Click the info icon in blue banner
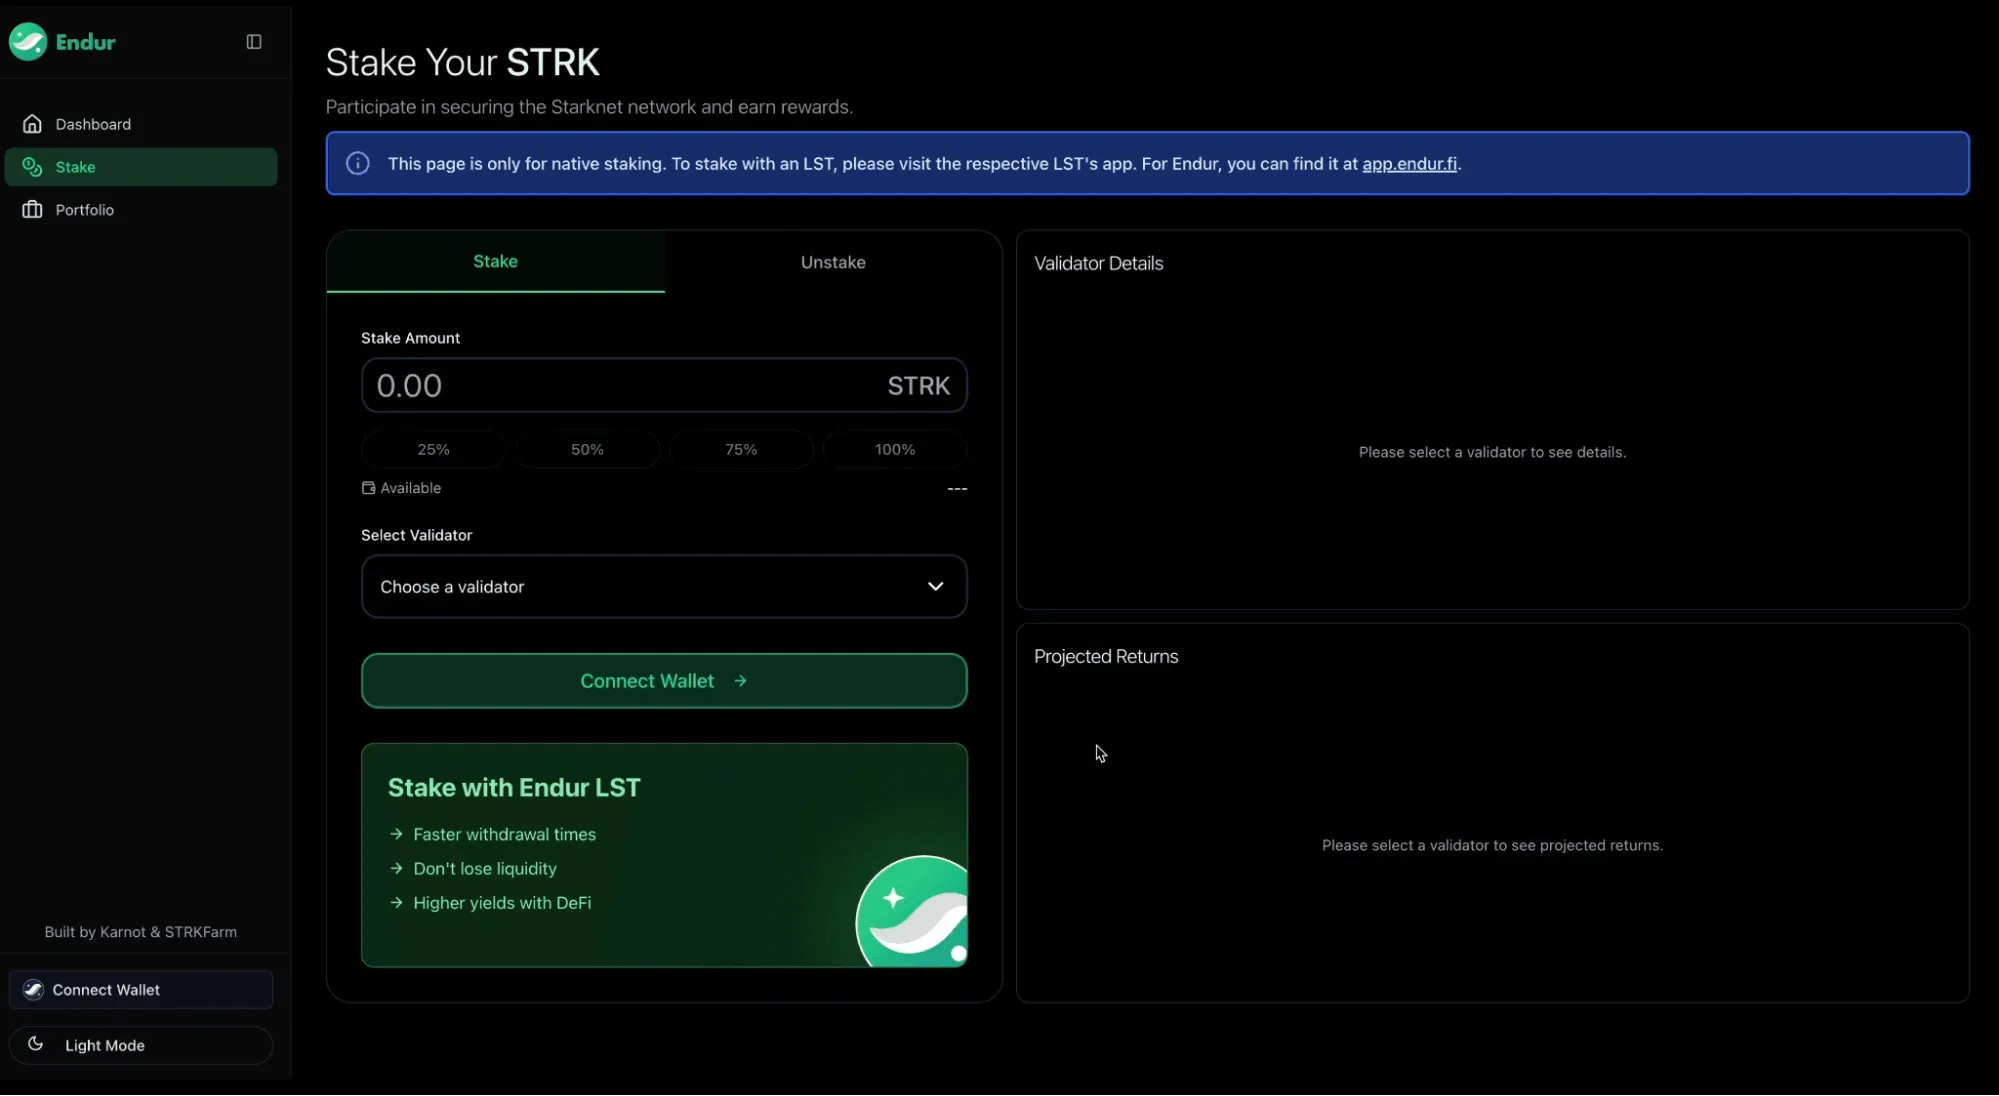The width and height of the screenshot is (1999, 1096). (358, 163)
